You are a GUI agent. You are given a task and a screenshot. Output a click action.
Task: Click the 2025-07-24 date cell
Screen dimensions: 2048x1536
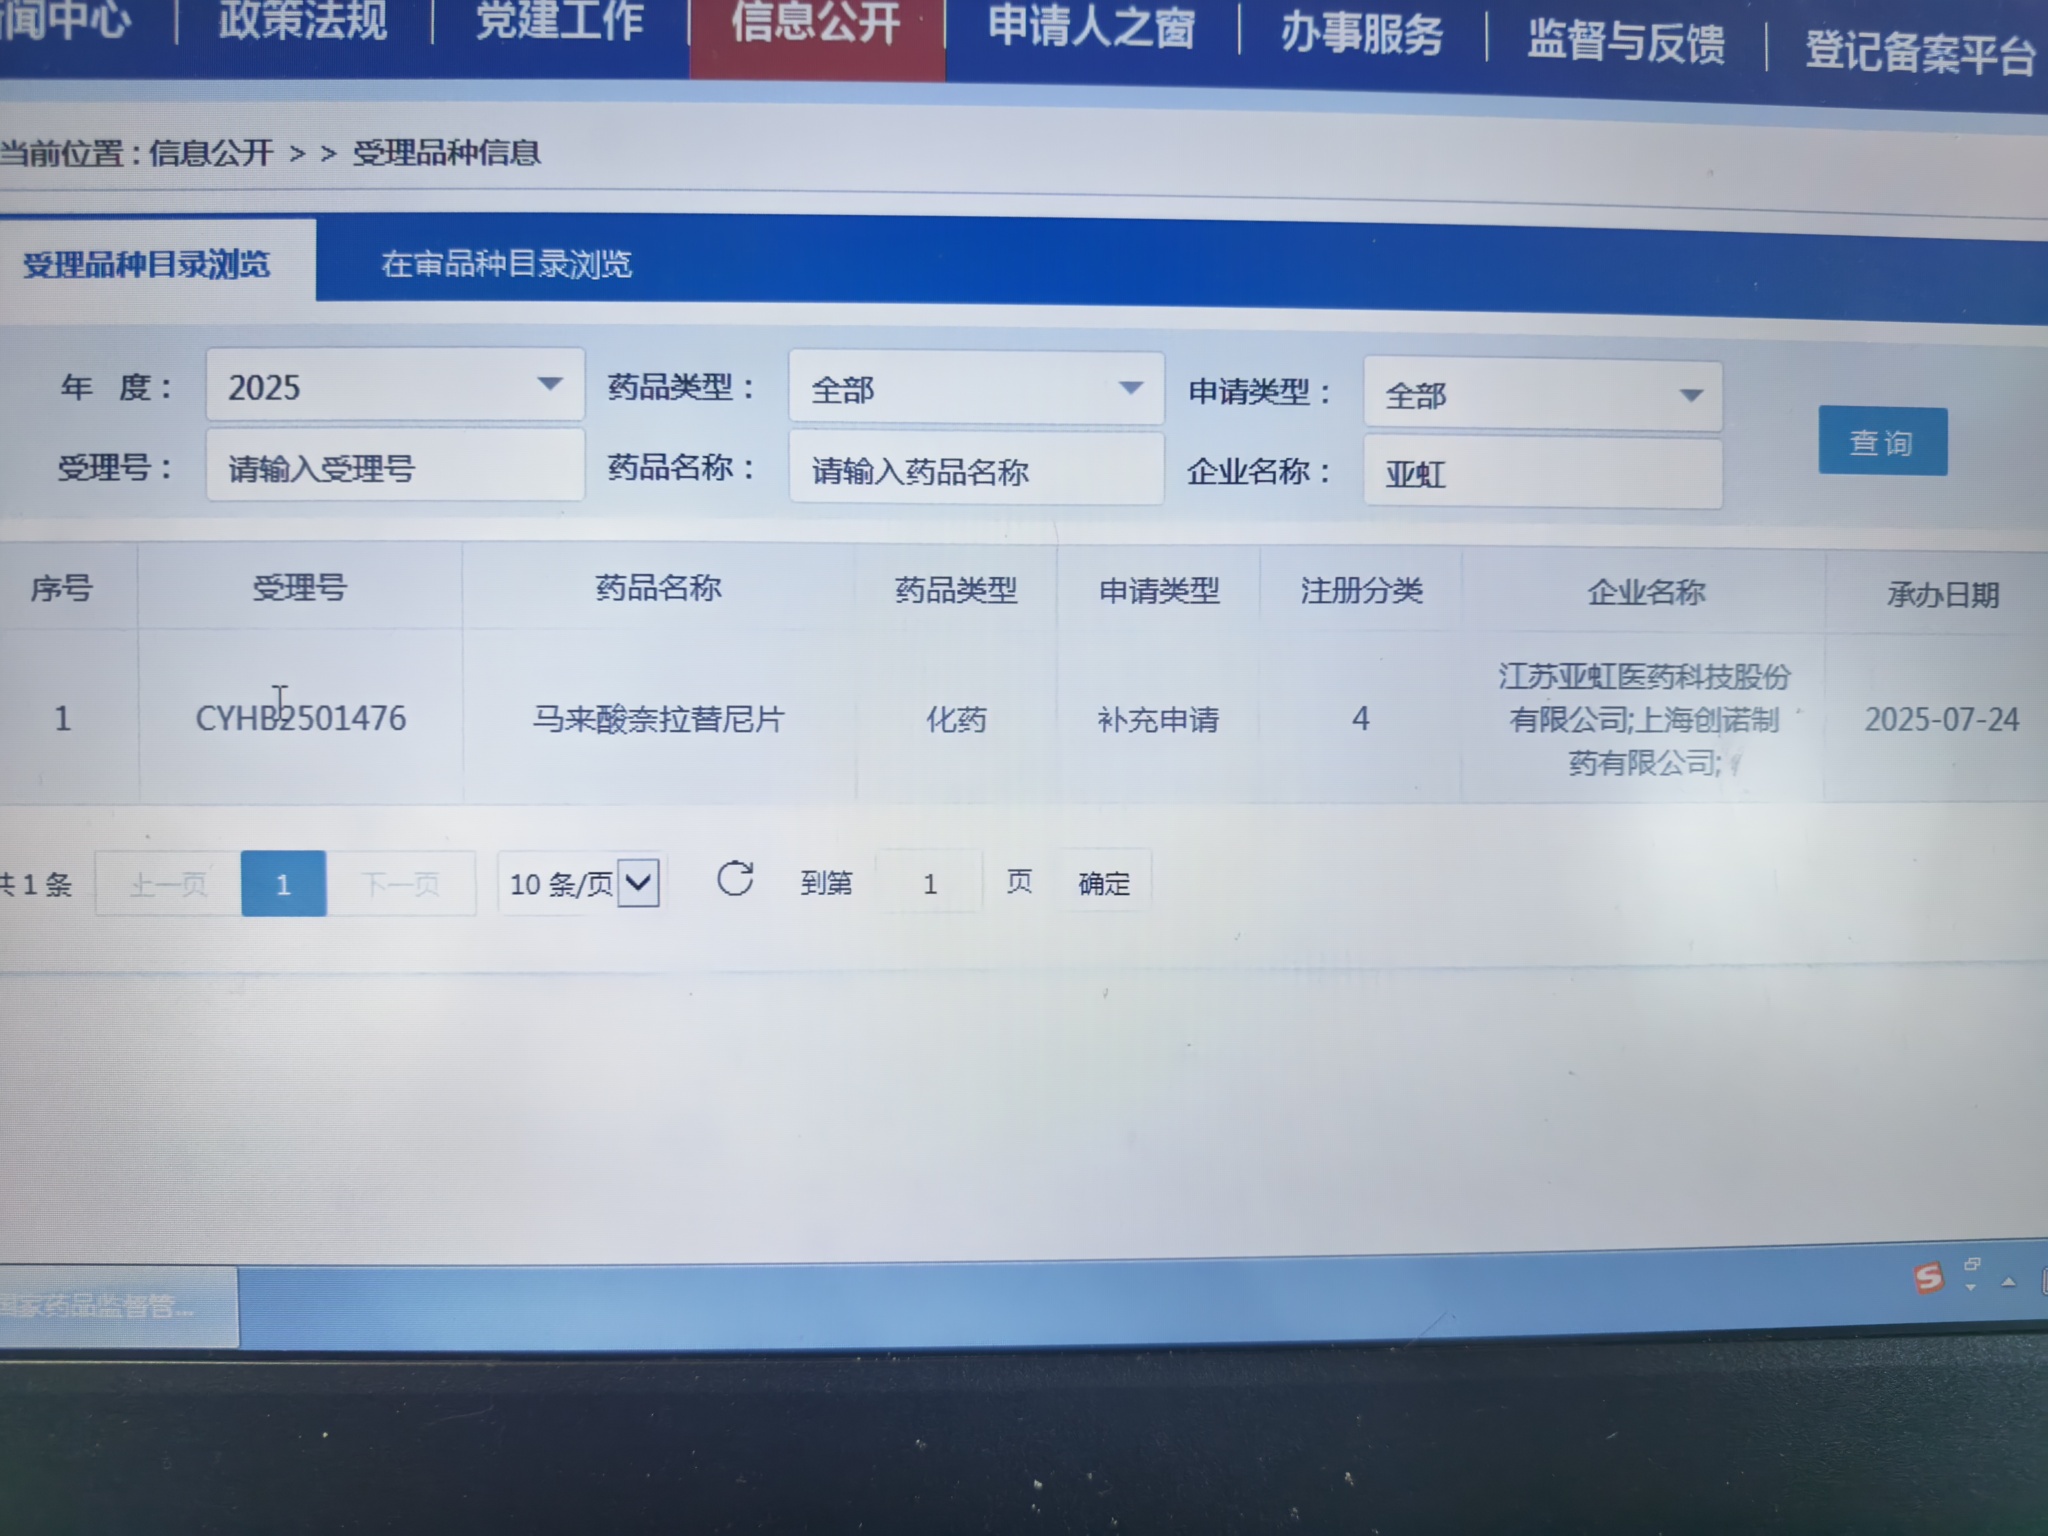1941,719
